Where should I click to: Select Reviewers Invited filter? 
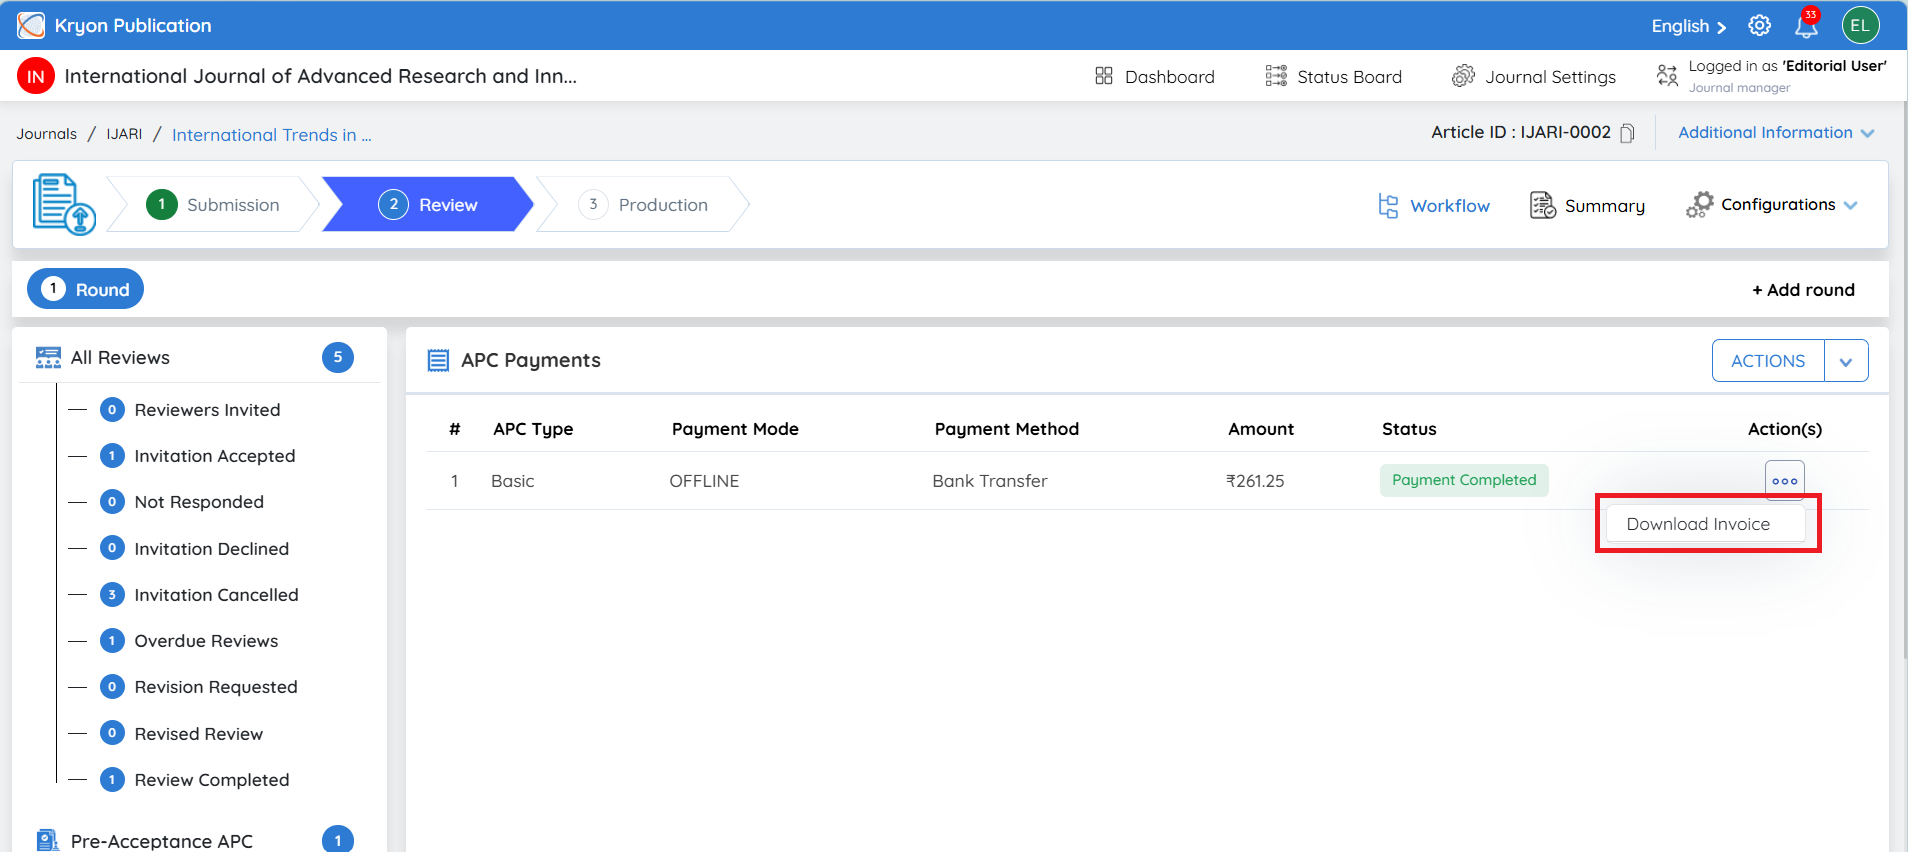[x=207, y=410]
